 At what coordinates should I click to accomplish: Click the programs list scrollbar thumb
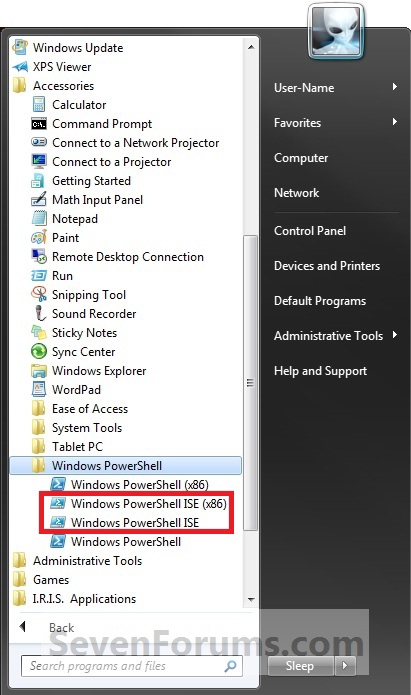click(x=251, y=383)
